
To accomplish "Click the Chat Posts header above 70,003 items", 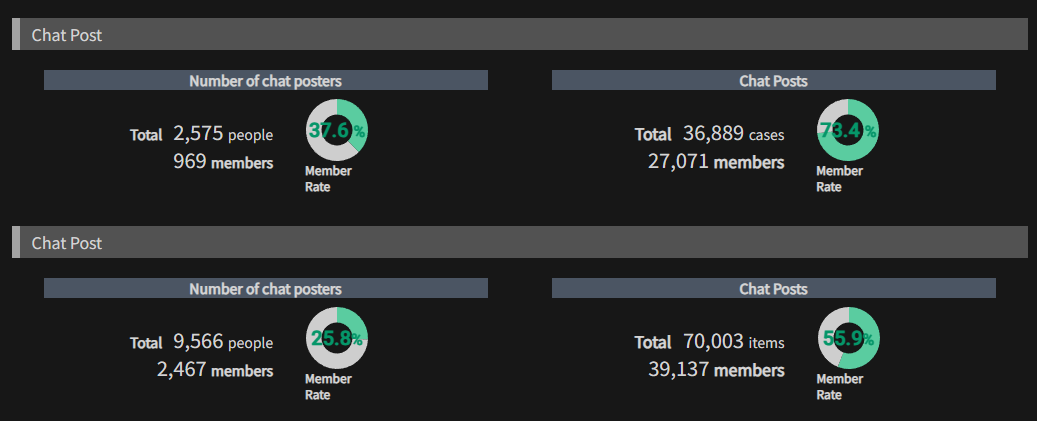I will 774,288.
